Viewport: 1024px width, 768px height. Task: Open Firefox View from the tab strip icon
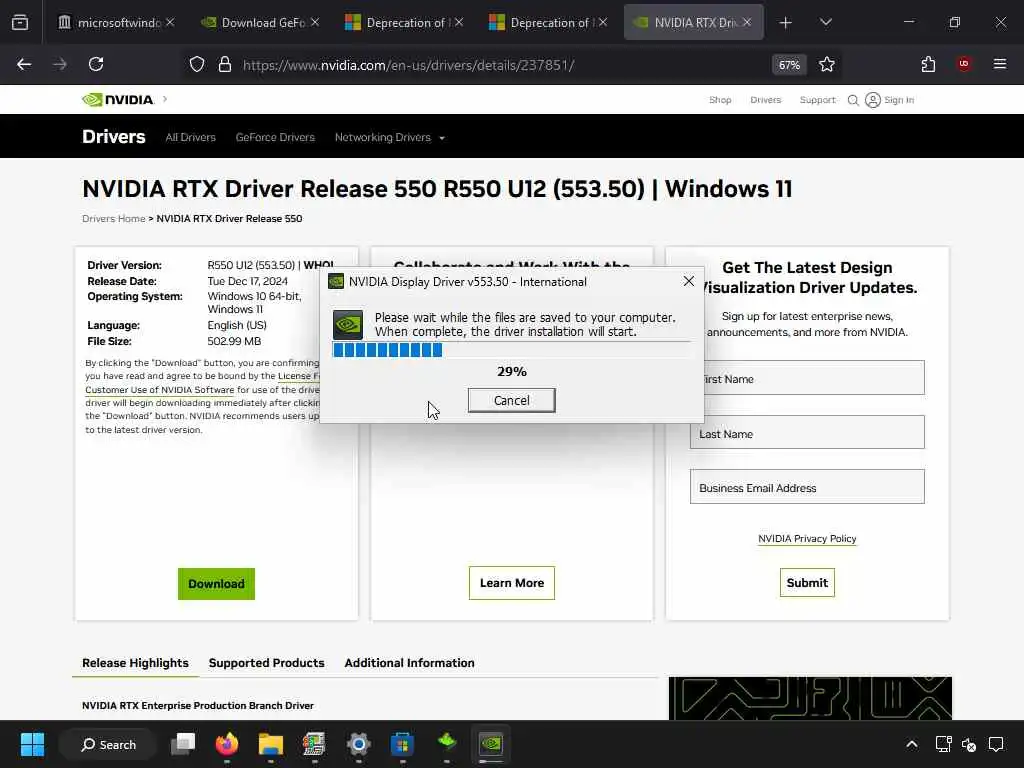coord(20,22)
